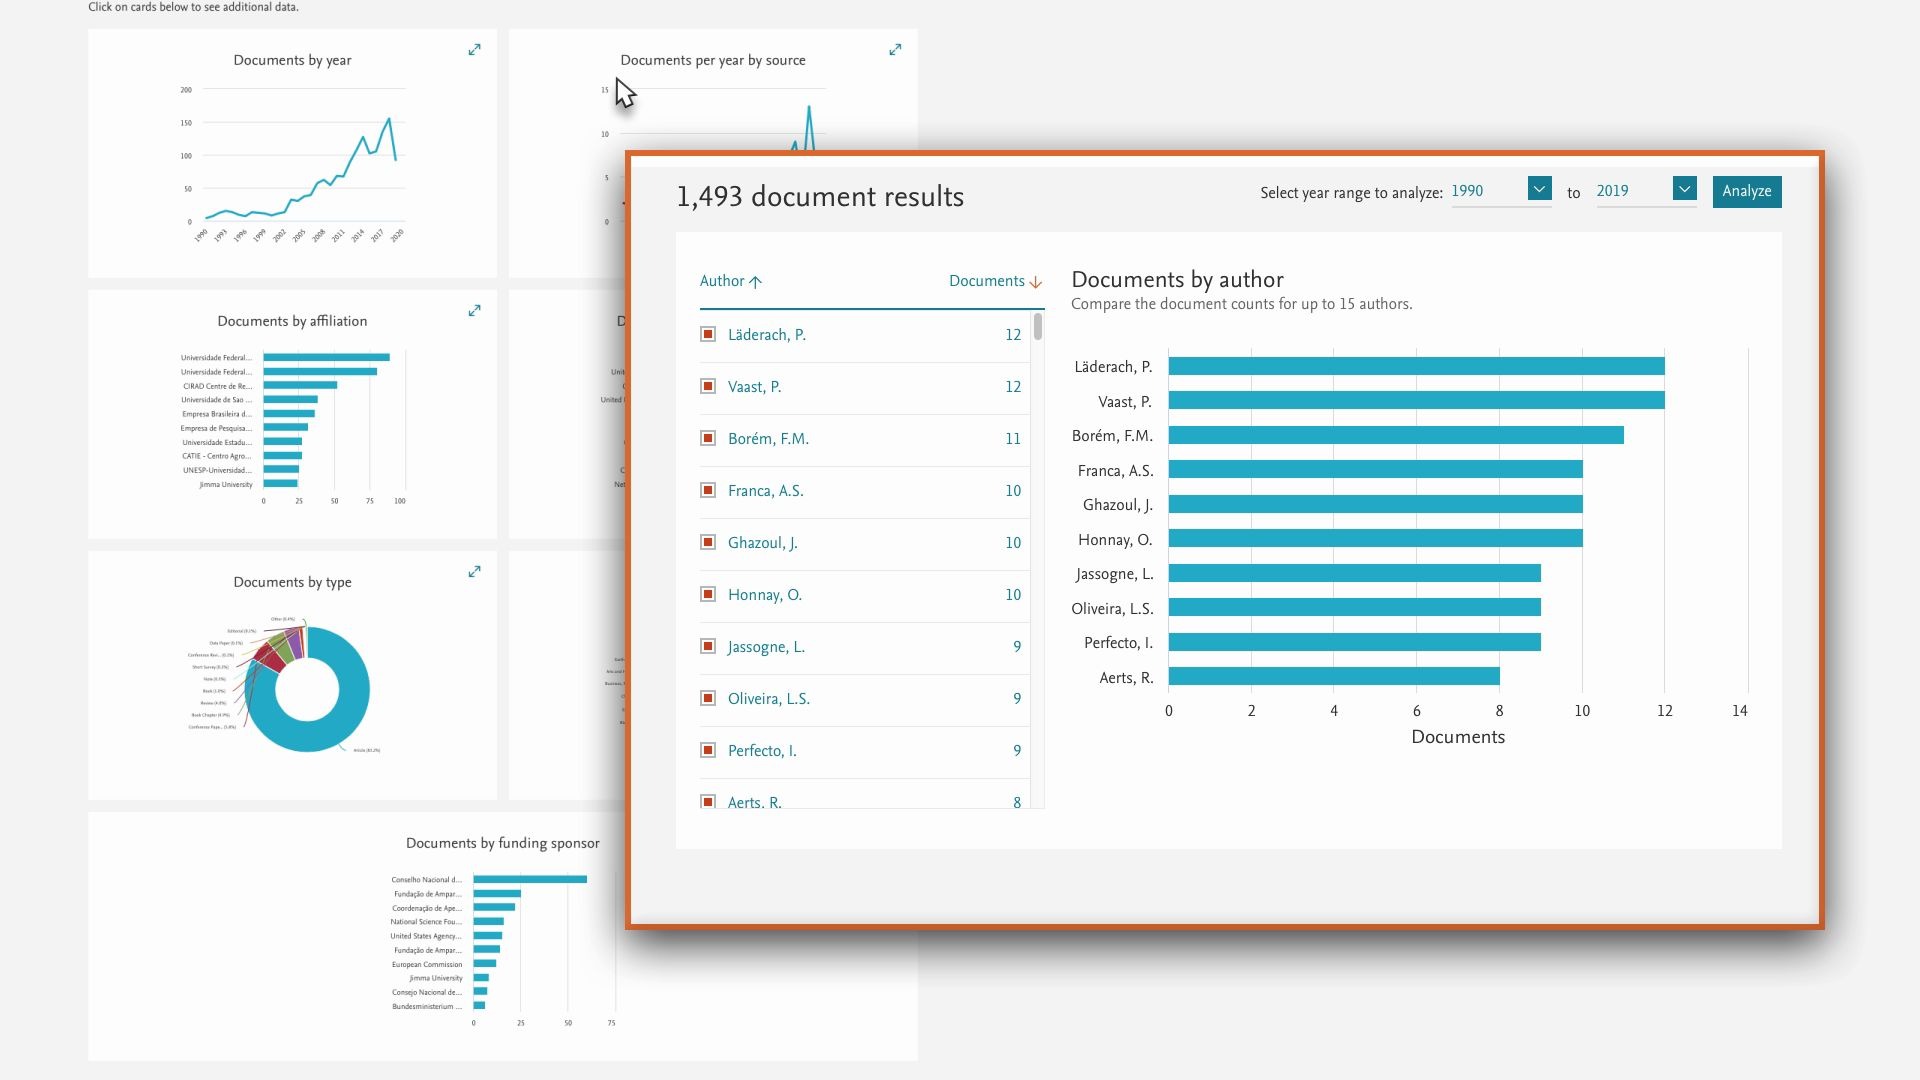Click document count 12 for Läderach
This screenshot has height=1080, width=1920.
(1012, 335)
